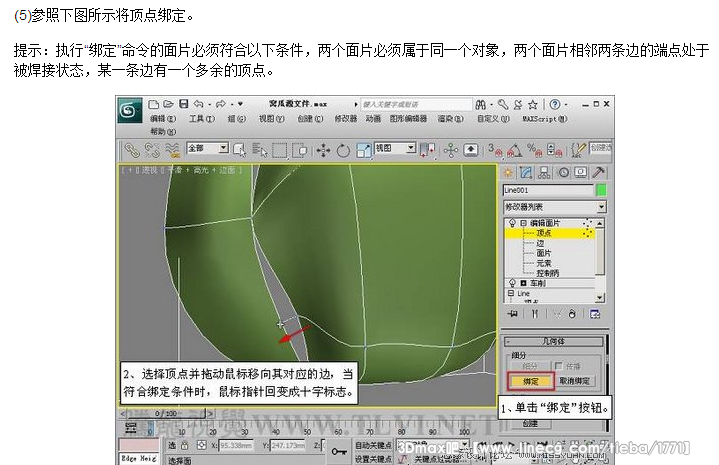Collapse the 编辑面片 modifier tree
The image size is (719, 465).
523,223
